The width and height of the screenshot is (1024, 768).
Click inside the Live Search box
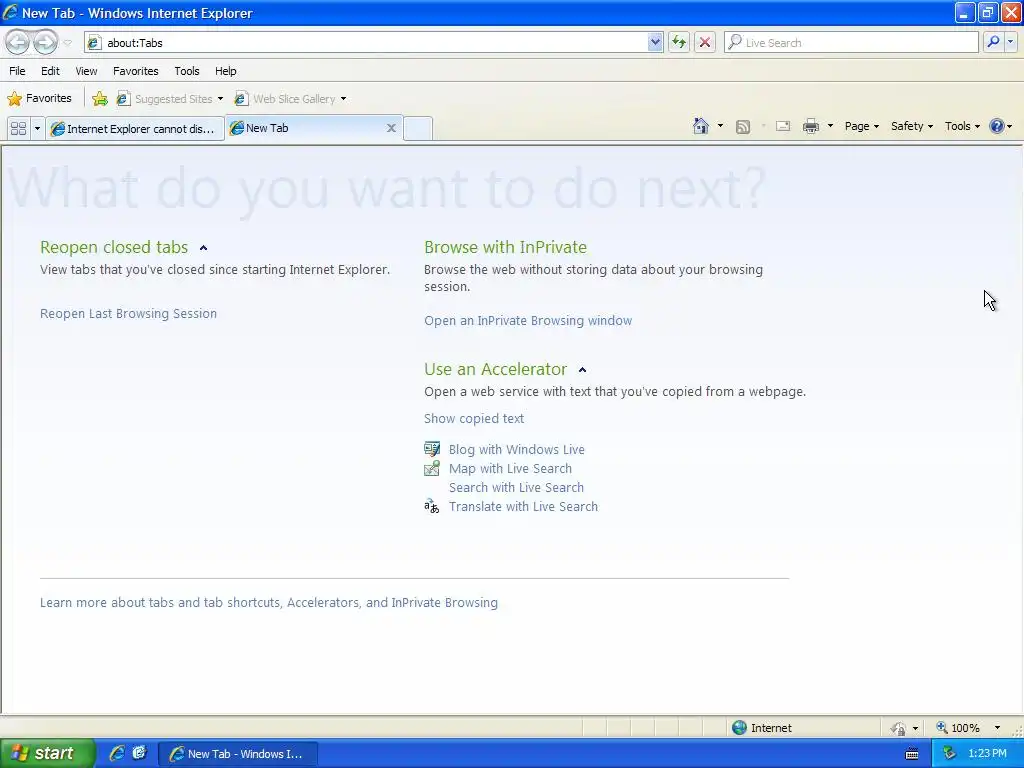click(x=851, y=42)
